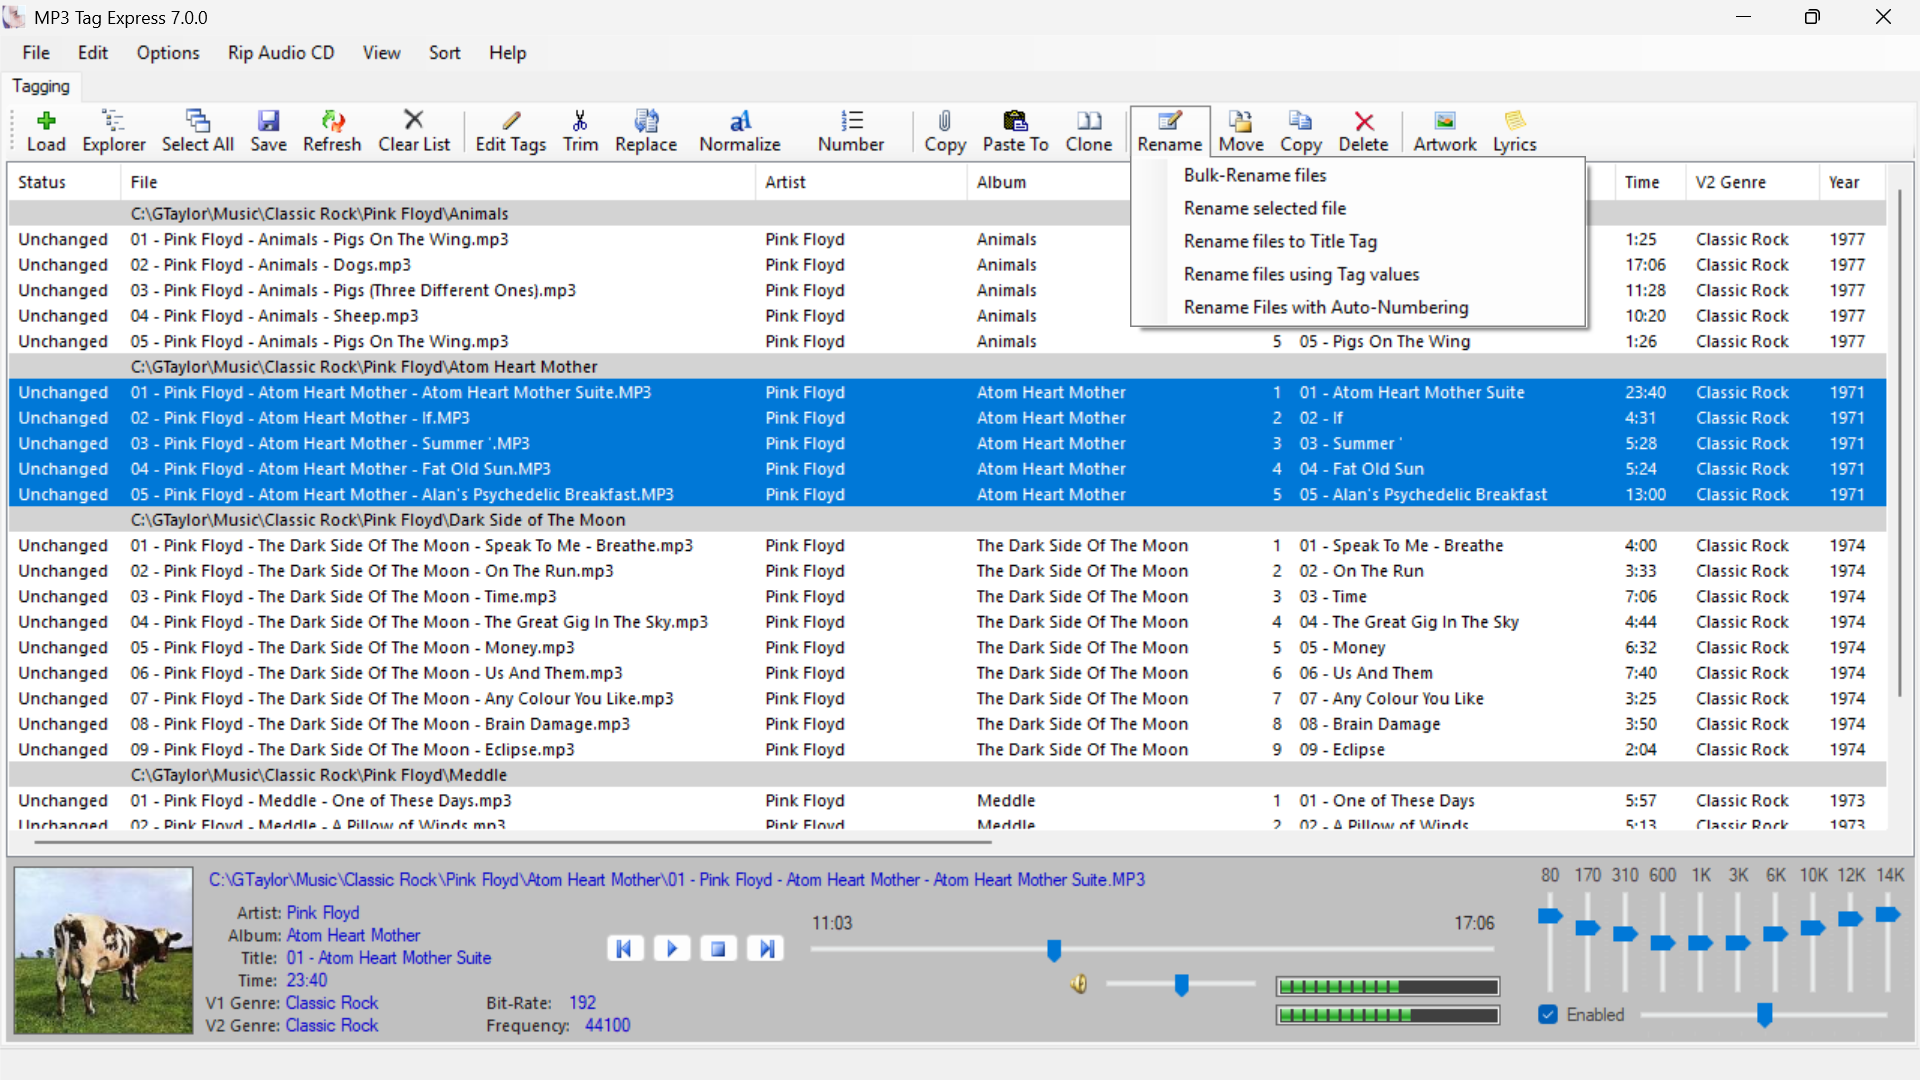The height and width of the screenshot is (1080, 1920).
Task: Stop playback with the Stop button
Action: pyautogui.click(x=718, y=948)
